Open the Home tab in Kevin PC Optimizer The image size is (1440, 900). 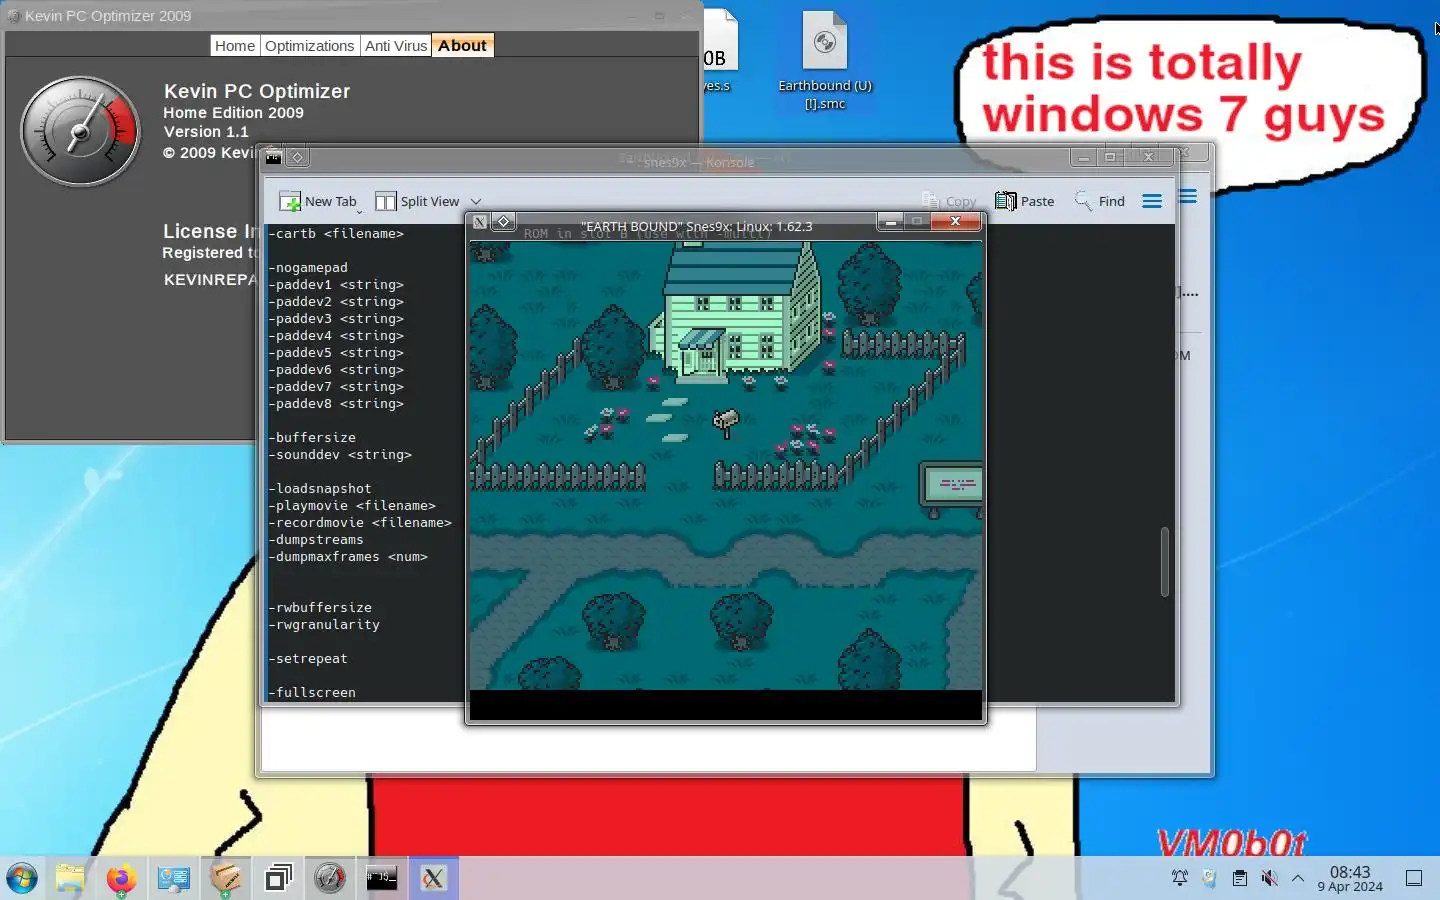coord(235,46)
